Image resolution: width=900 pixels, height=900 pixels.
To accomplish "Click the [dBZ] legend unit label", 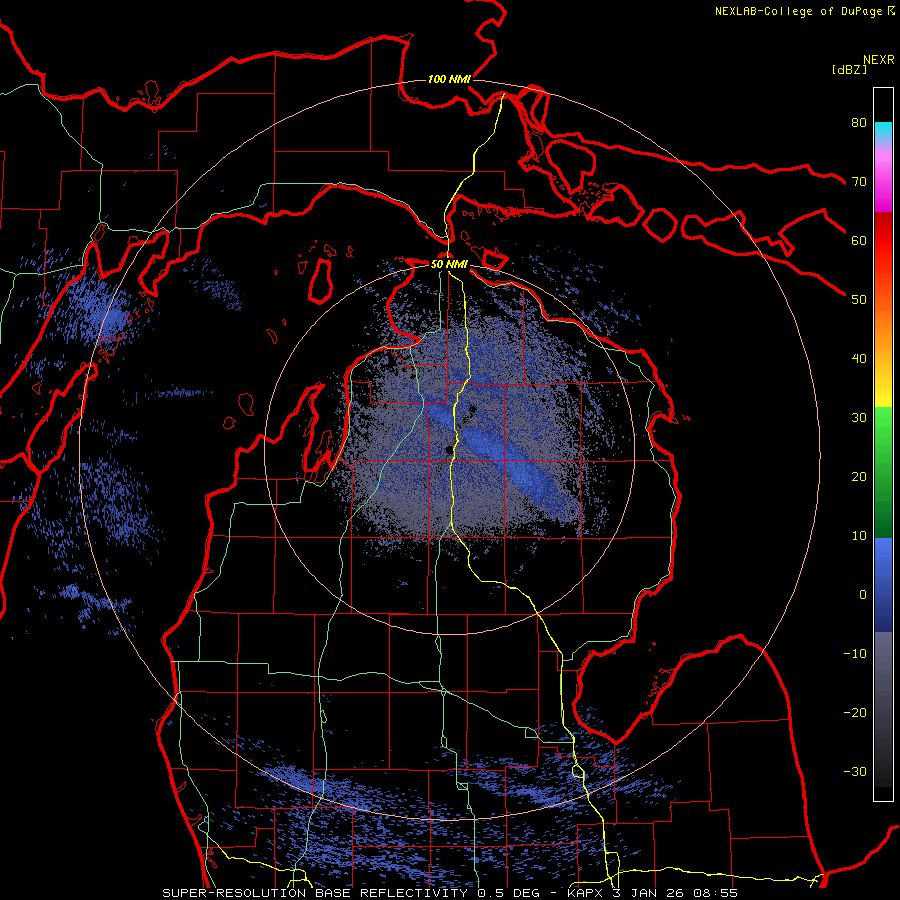I will coord(849,69).
